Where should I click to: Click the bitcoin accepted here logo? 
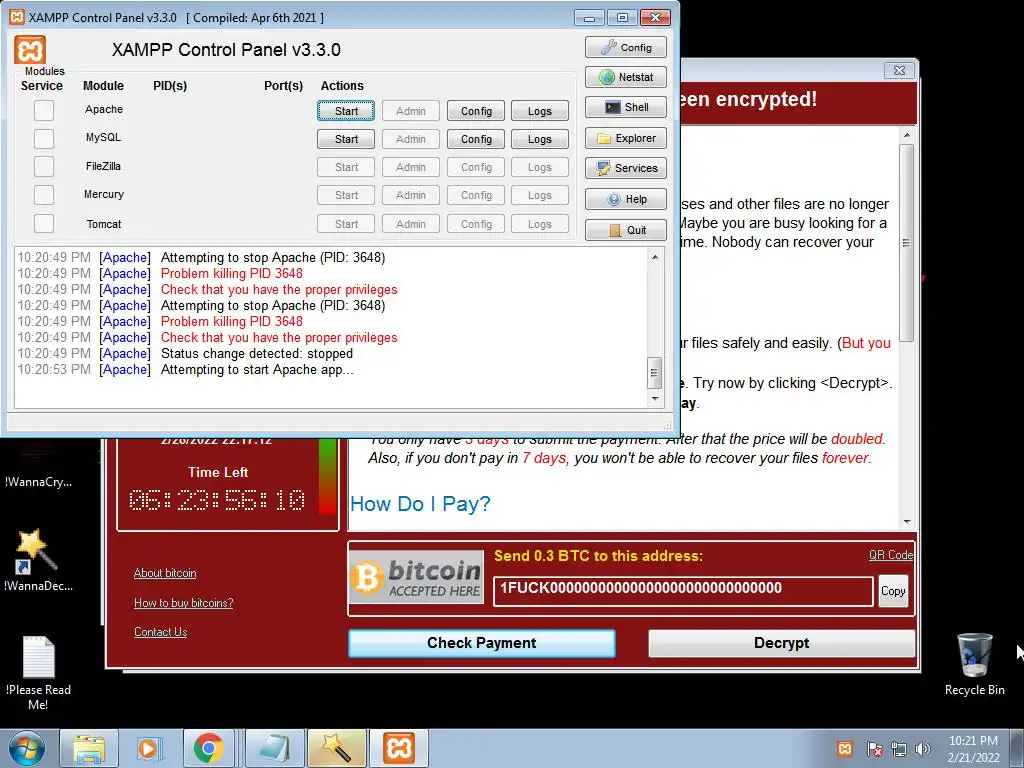click(x=417, y=577)
